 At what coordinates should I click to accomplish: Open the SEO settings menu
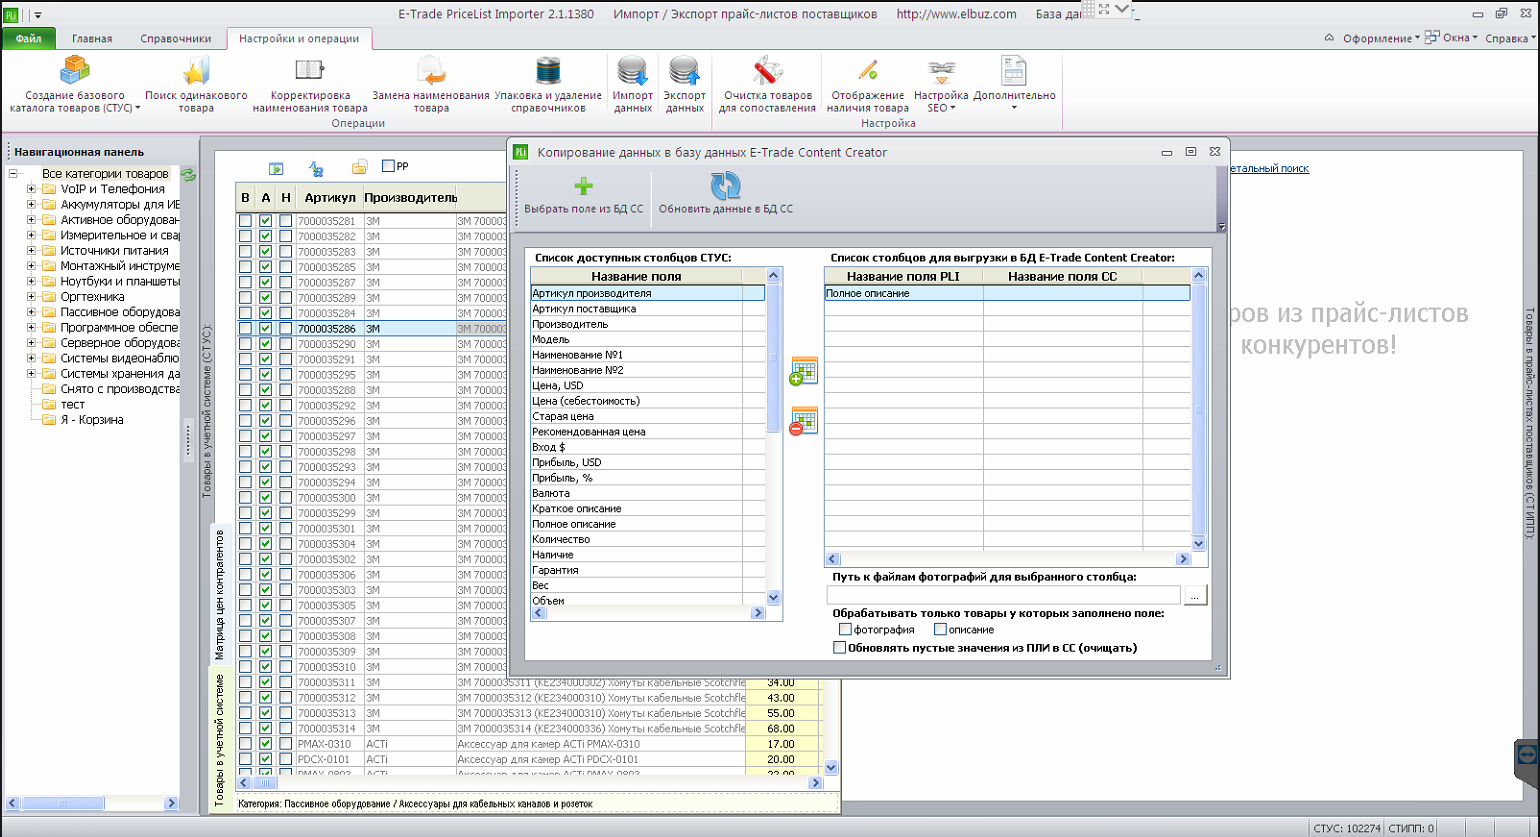coord(941,84)
